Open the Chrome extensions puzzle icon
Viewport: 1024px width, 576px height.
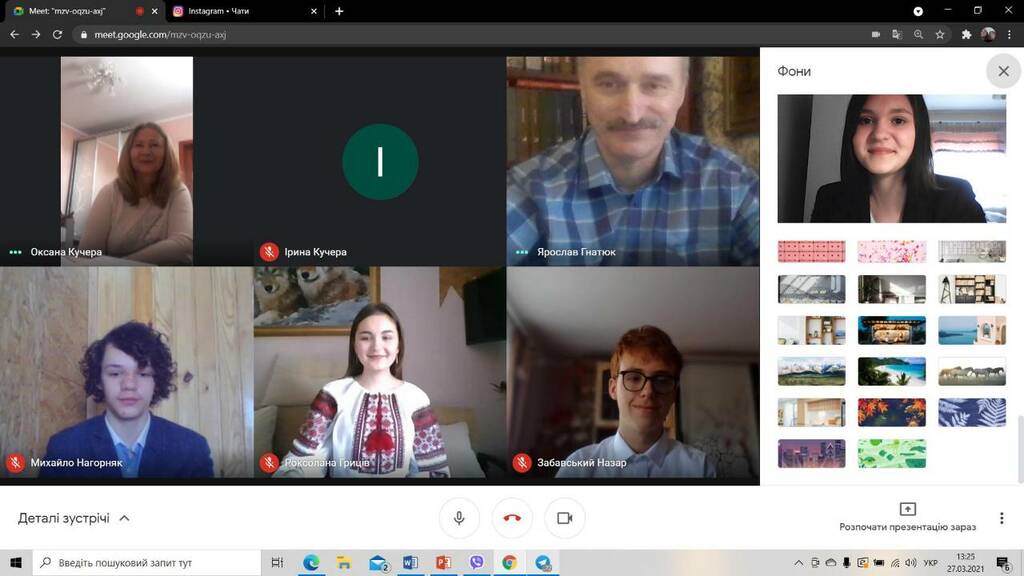(x=966, y=34)
